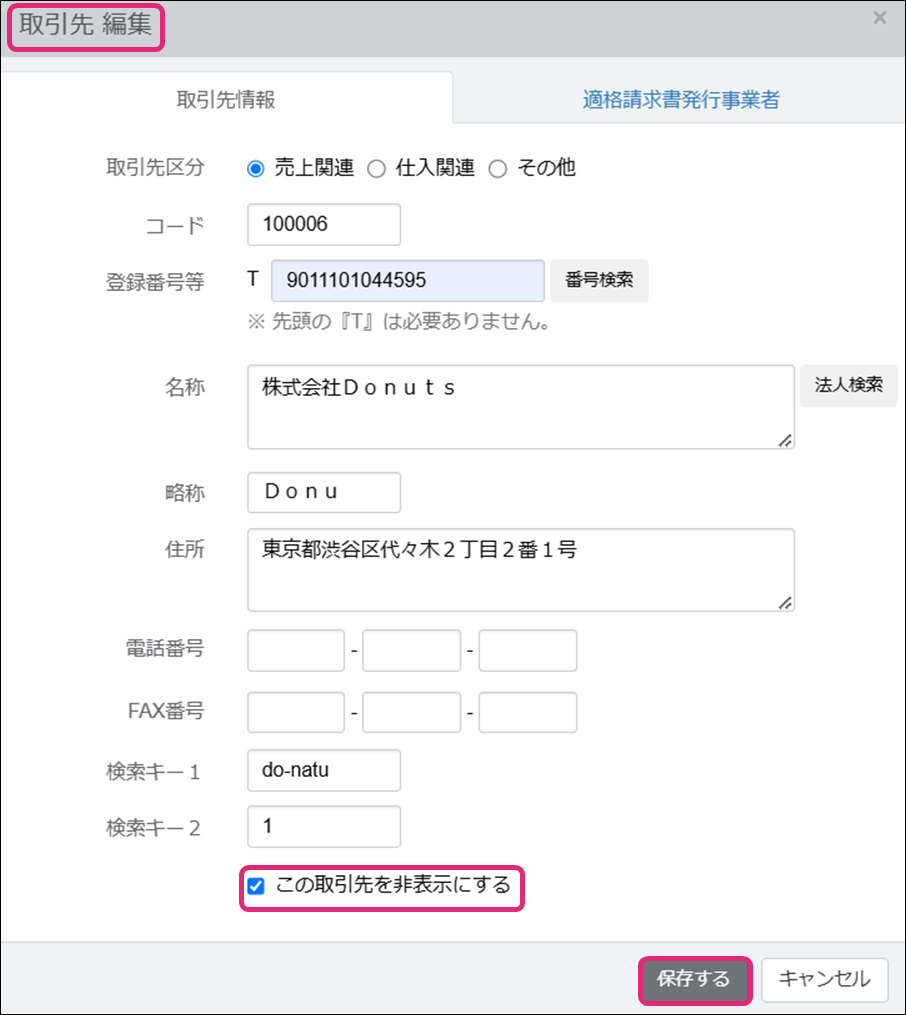Open the 取引先情報 tab

(226, 100)
